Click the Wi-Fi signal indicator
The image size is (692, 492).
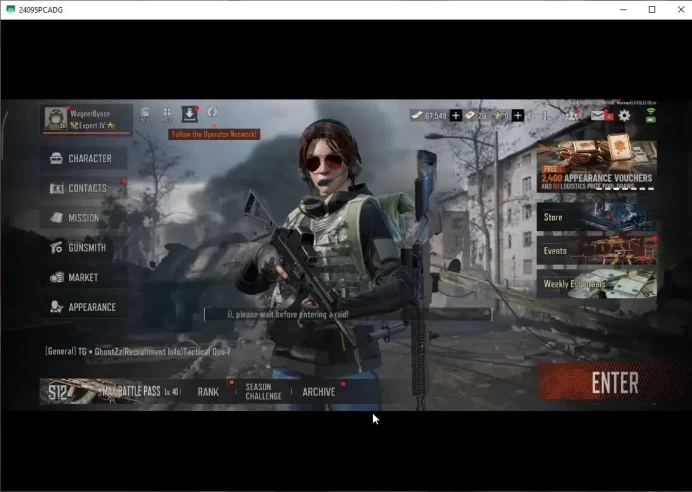(651, 111)
